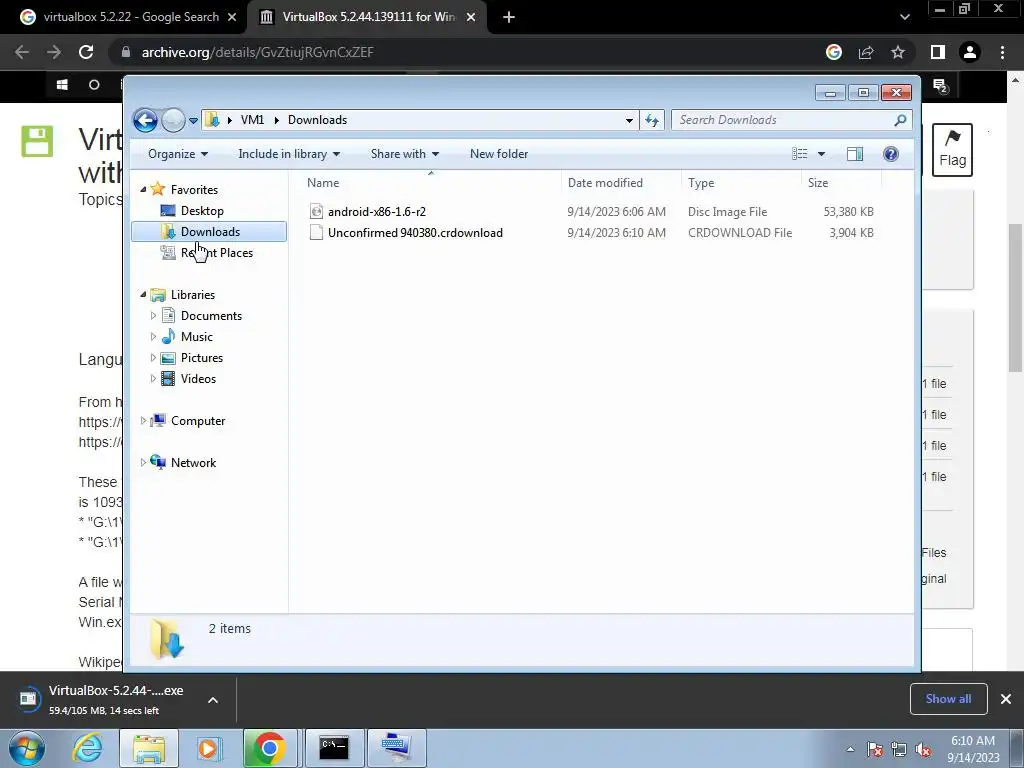
Task: Select the Computer icon in navigation pane
Action: pyautogui.click(x=158, y=421)
